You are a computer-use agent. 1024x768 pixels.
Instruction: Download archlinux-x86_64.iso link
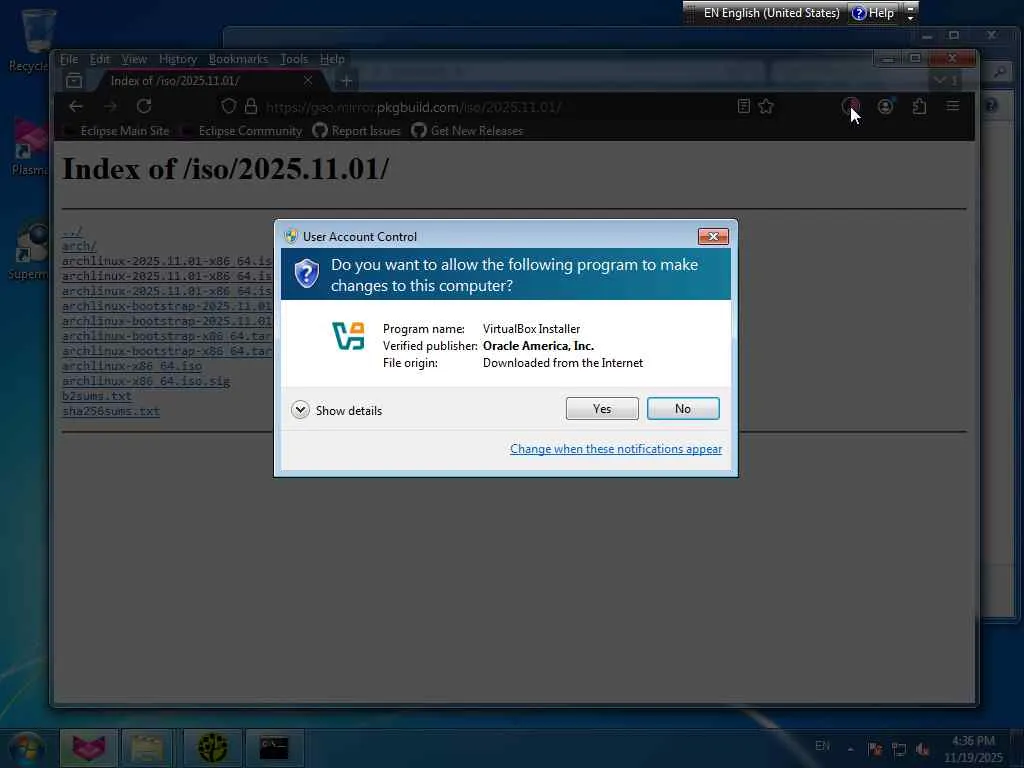click(132, 366)
